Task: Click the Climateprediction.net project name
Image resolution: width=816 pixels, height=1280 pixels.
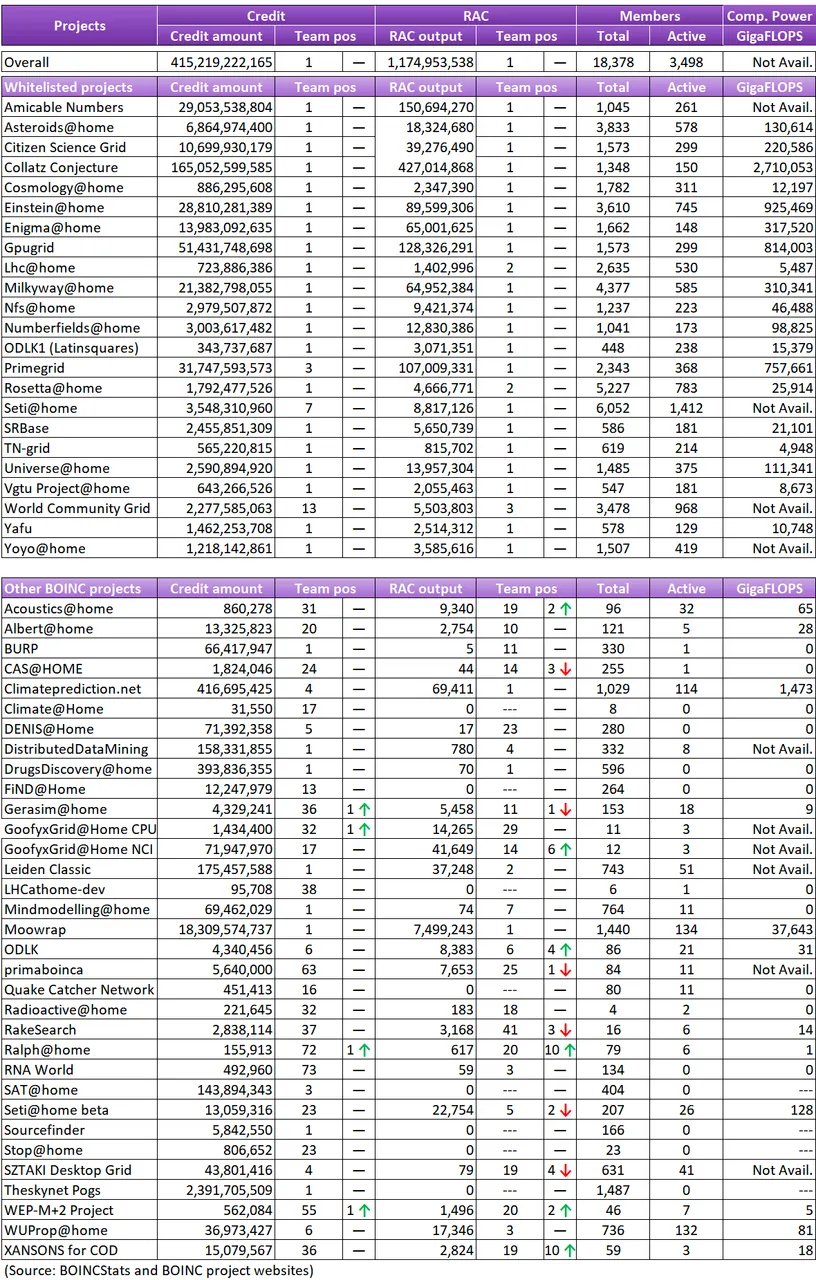Action: (x=72, y=689)
